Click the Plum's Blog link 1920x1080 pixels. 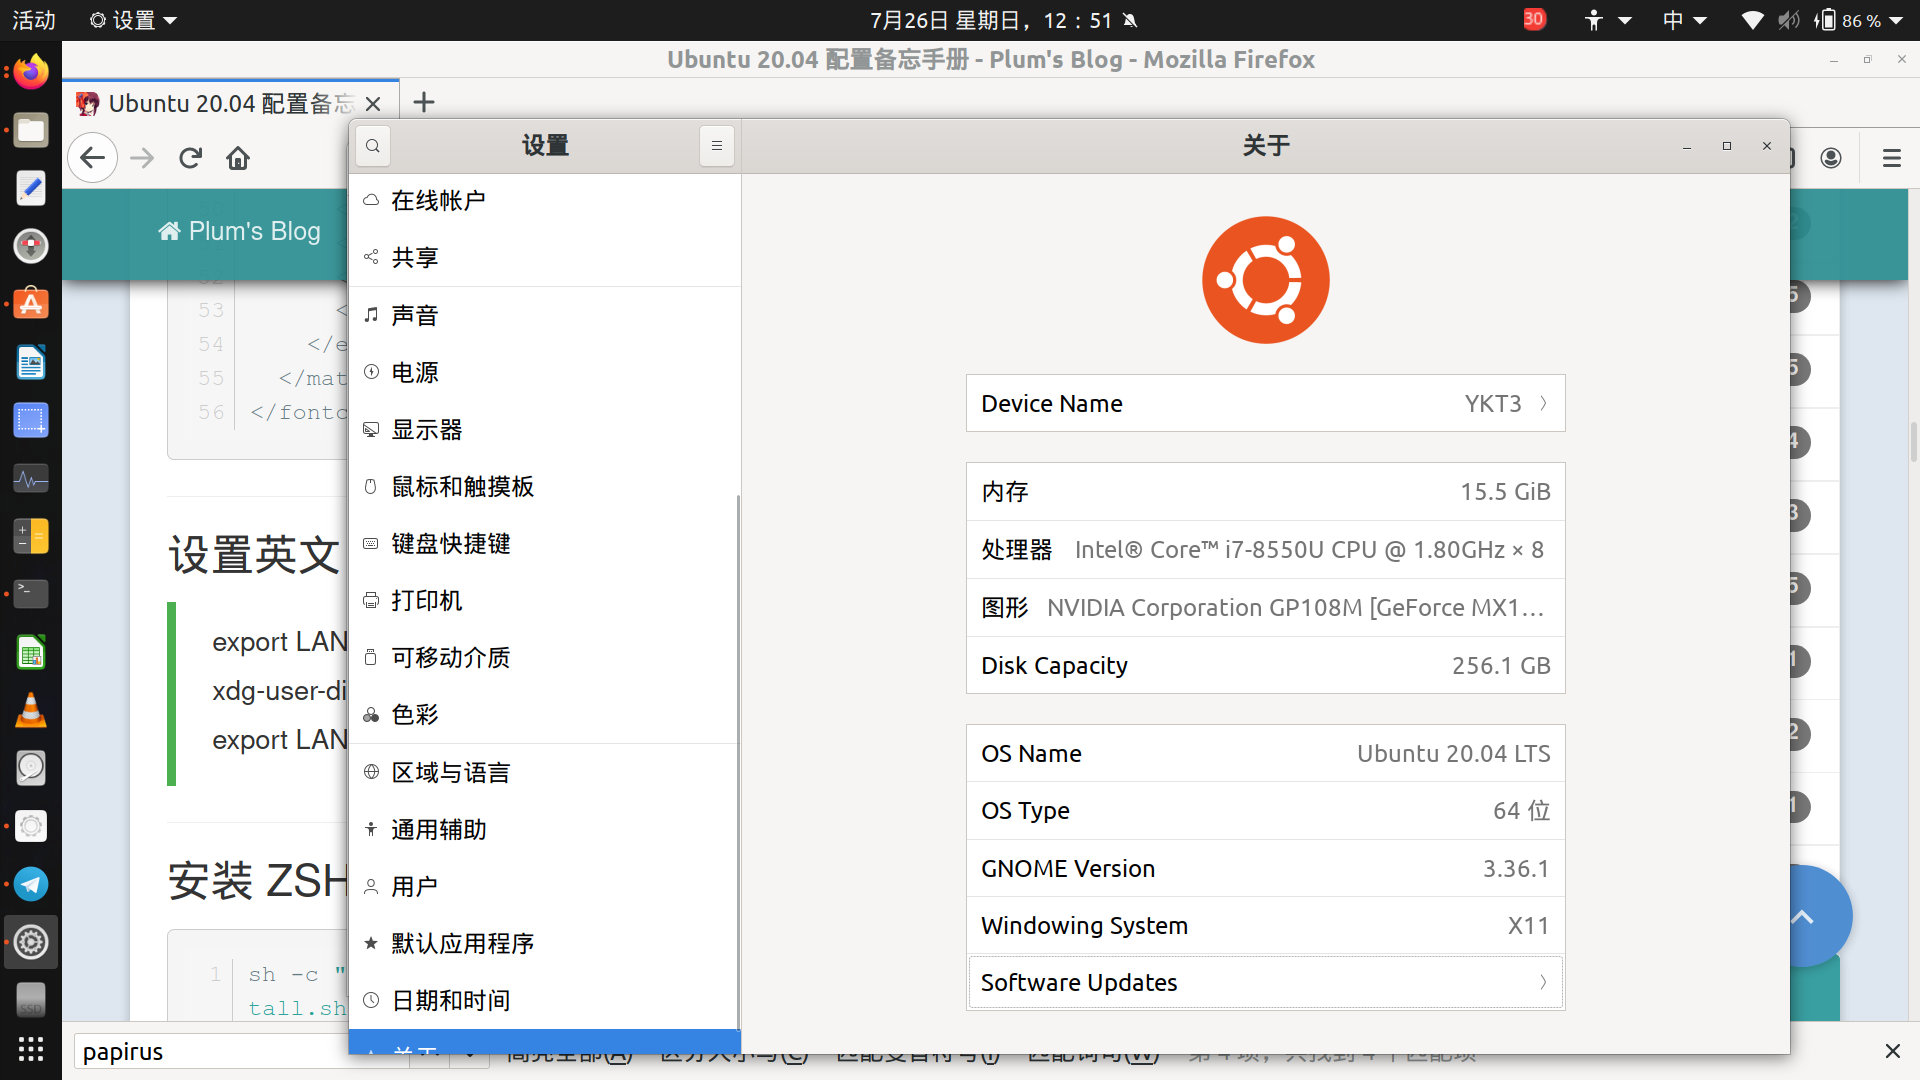pos(238,231)
